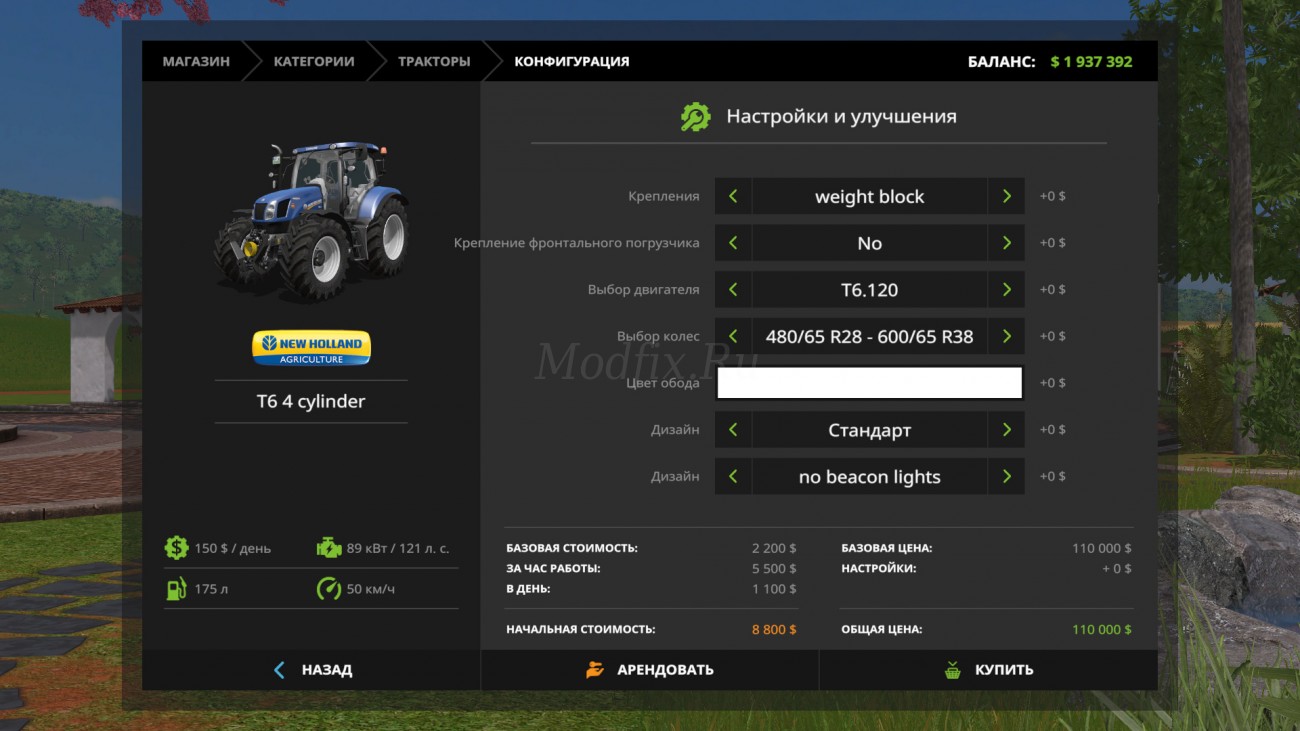Click the green shopping basket icon
The image size is (1300, 731).
coord(953,670)
